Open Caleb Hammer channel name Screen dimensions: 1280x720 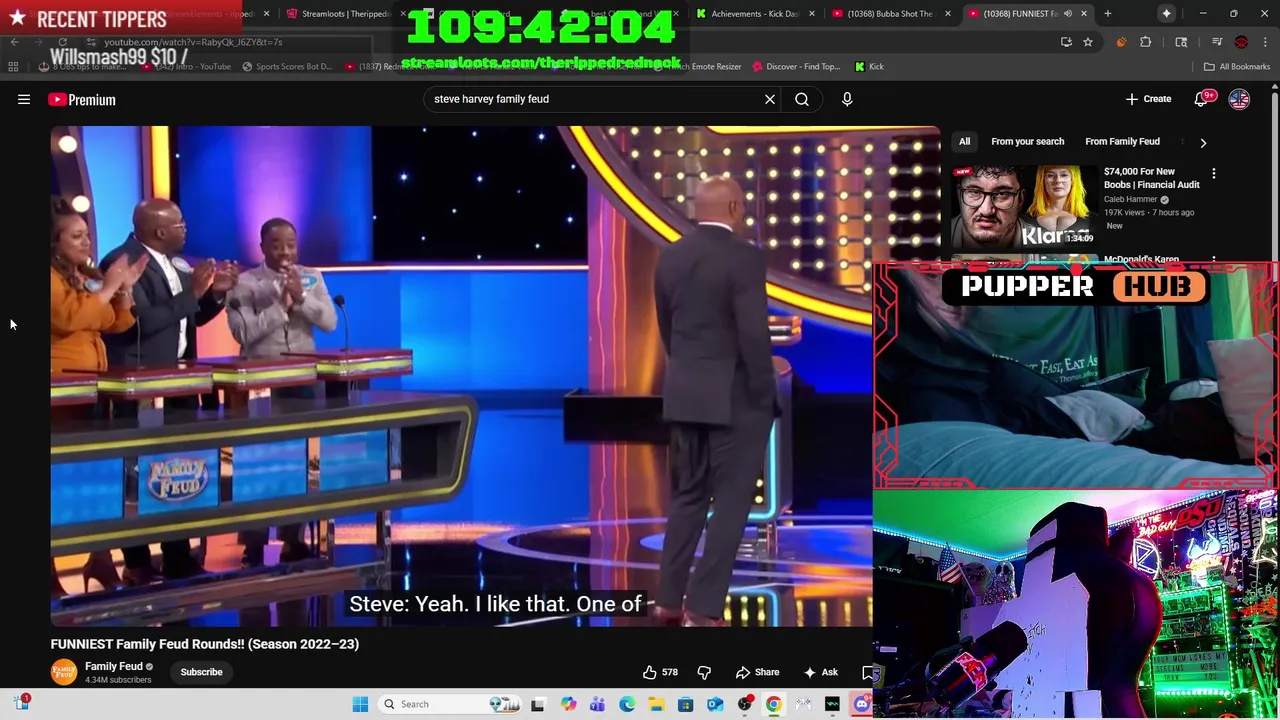click(x=1130, y=199)
